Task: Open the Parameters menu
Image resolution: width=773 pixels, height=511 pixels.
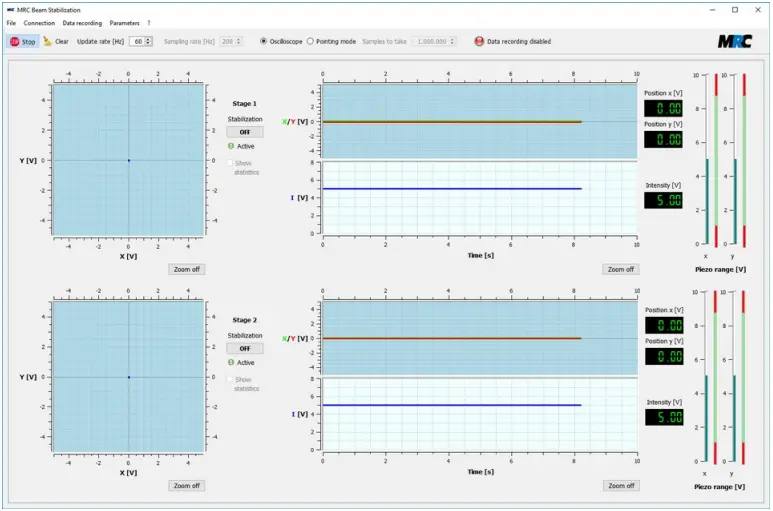Action: click(x=125, y=22)
